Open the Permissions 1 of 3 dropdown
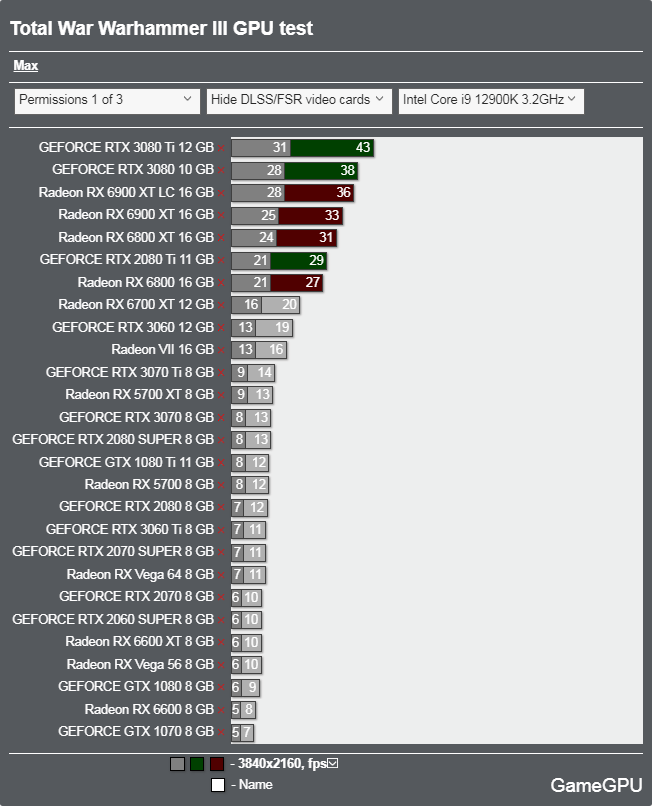The width and height of the screenshot is (652, 806). coord(107,101)
